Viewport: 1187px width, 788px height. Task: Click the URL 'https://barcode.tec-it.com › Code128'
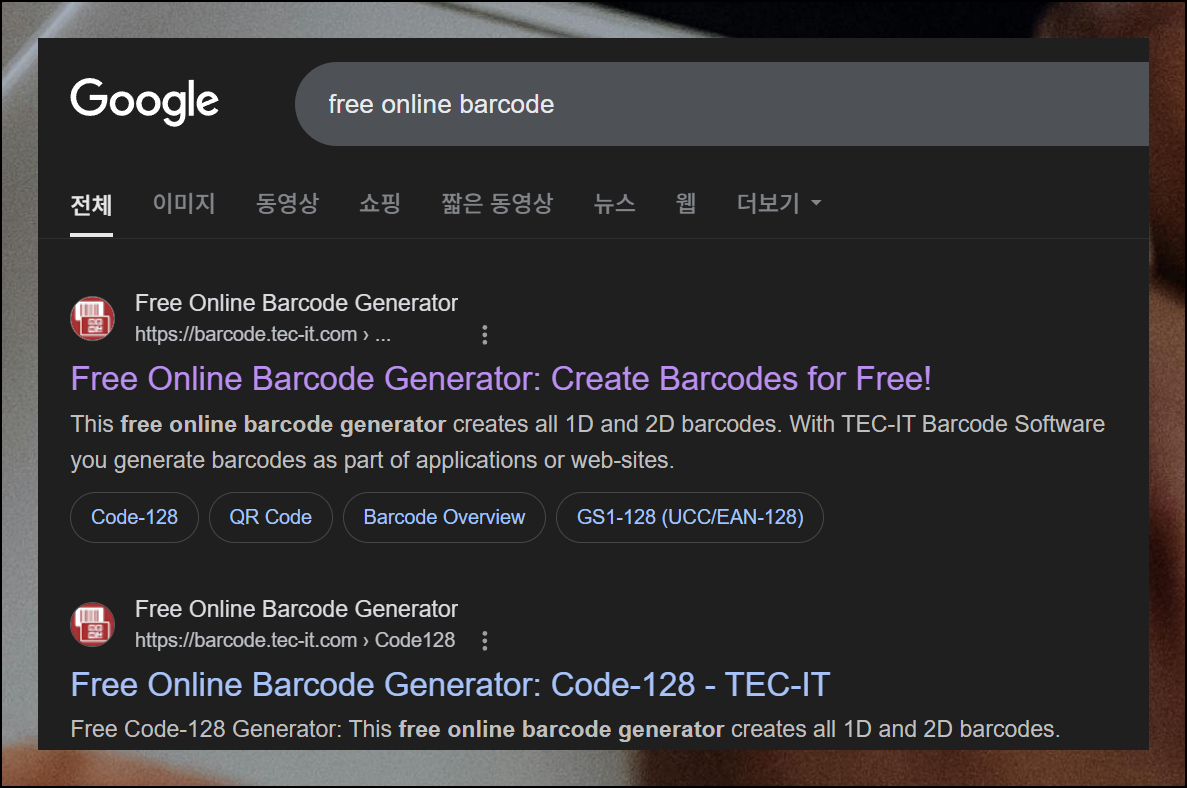(x=295, y=640)
